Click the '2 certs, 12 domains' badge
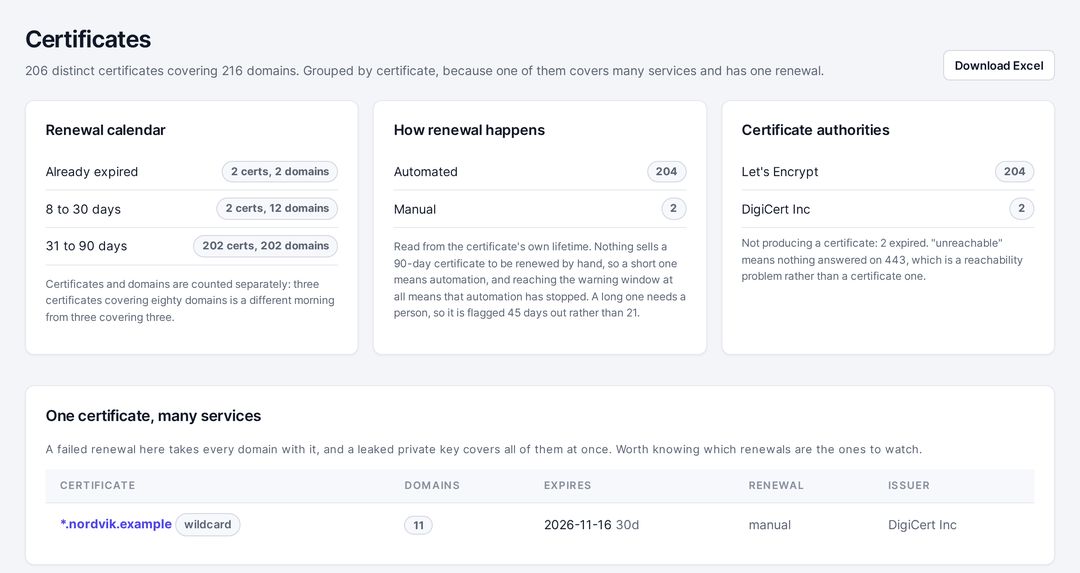The image size is (1080, 573). point(277,208)
